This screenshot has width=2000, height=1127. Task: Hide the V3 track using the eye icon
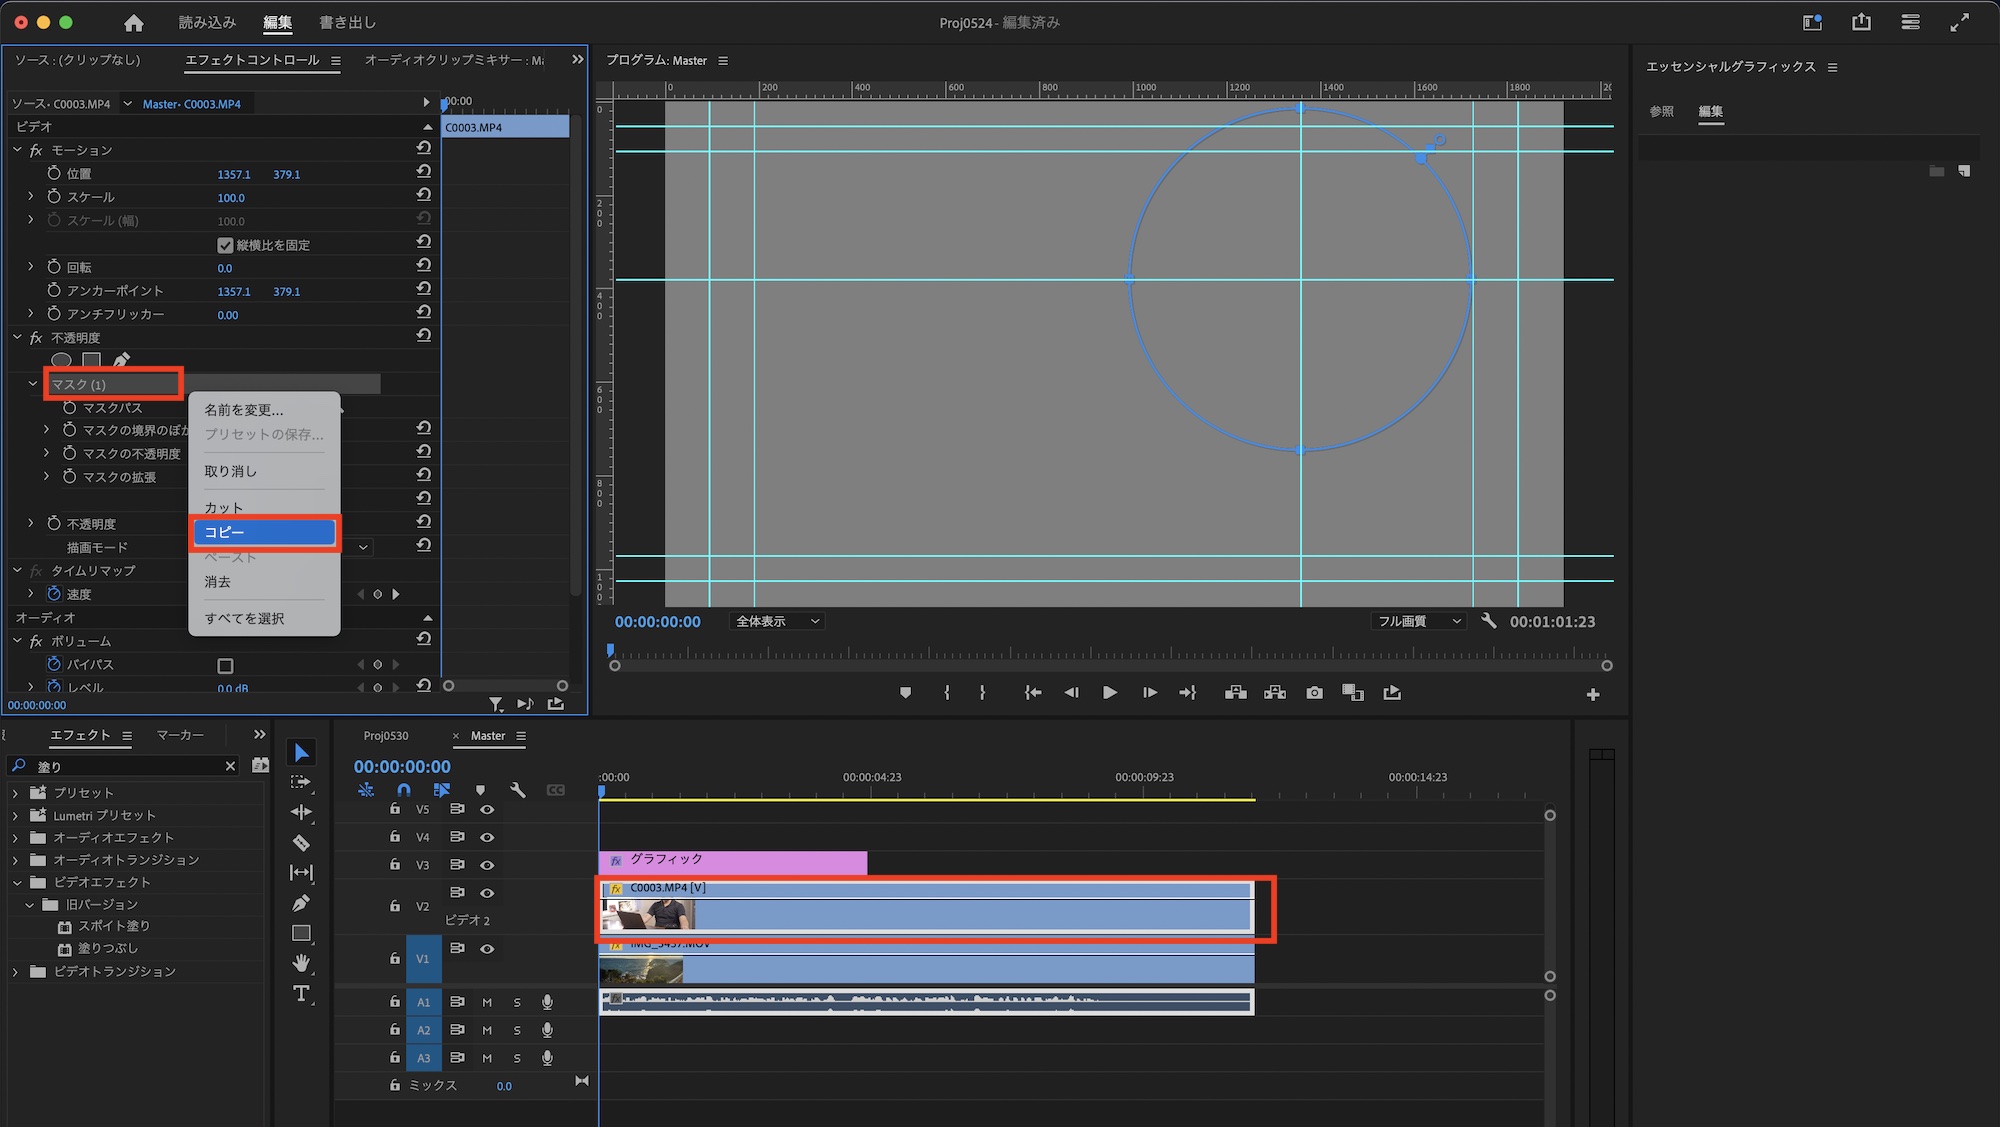pyautogui.click(x=487, y=865)
